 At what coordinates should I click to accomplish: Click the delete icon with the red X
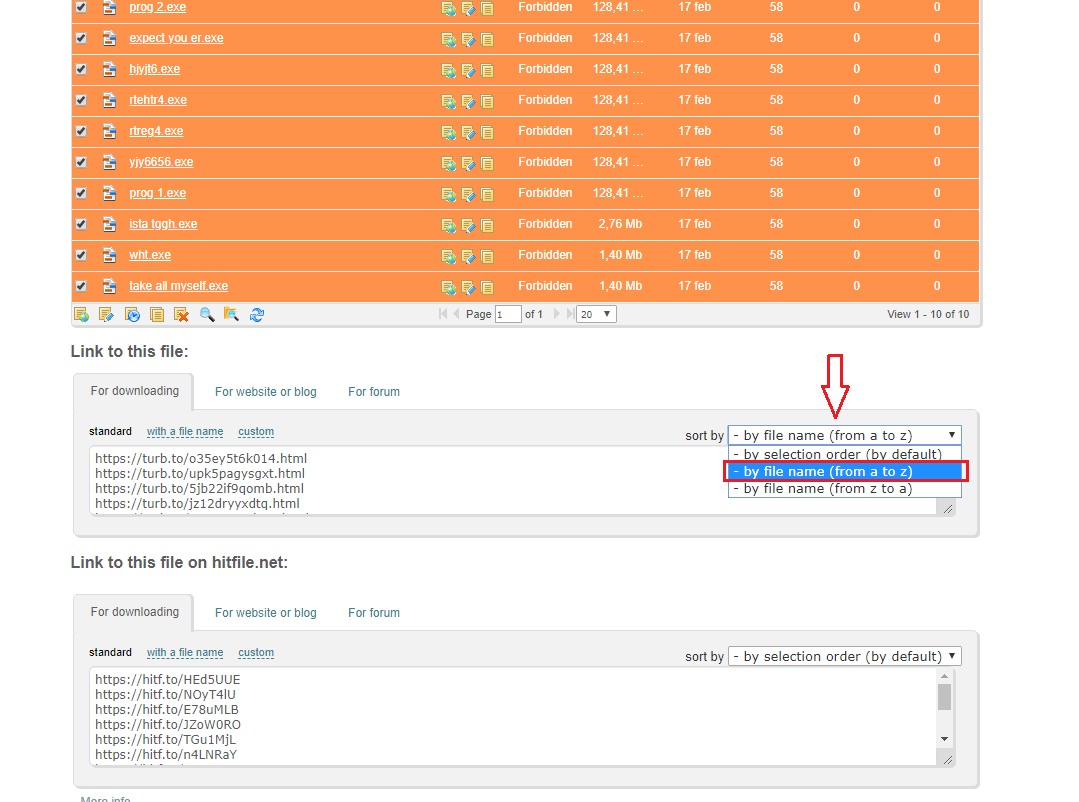(x=181, y=315)
